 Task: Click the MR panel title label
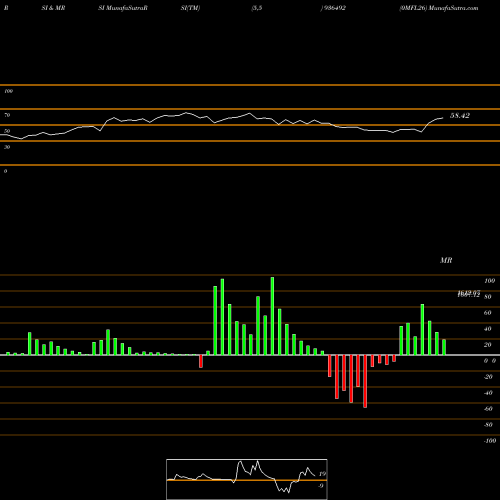point(446,260)
